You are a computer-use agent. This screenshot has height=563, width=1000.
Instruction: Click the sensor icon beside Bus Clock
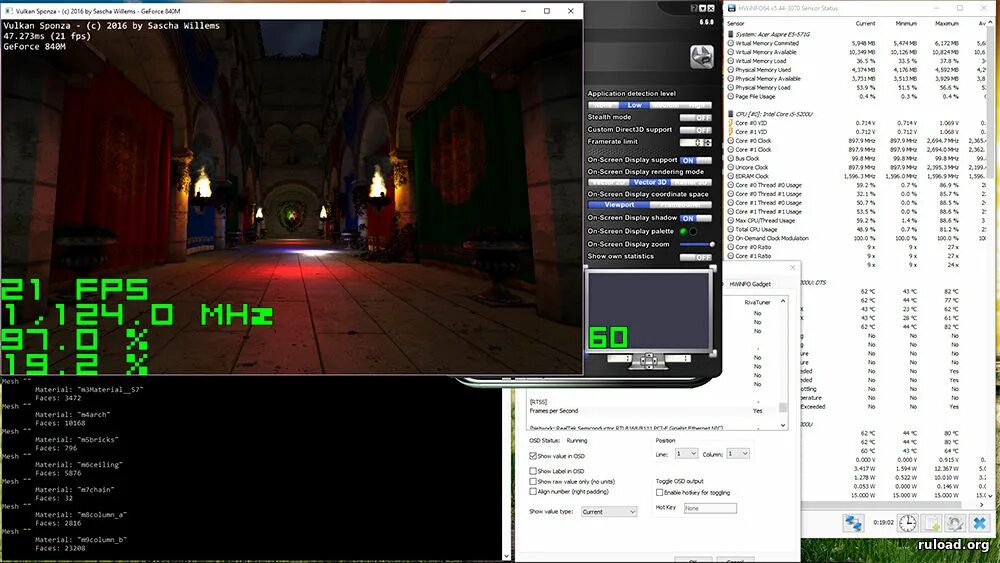731,159
